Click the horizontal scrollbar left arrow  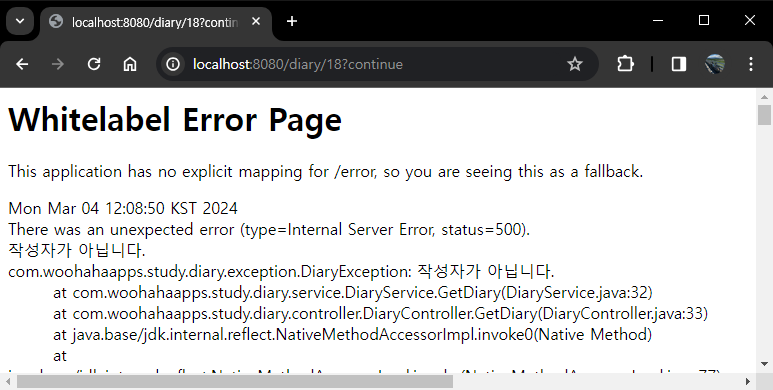point(8,381)
